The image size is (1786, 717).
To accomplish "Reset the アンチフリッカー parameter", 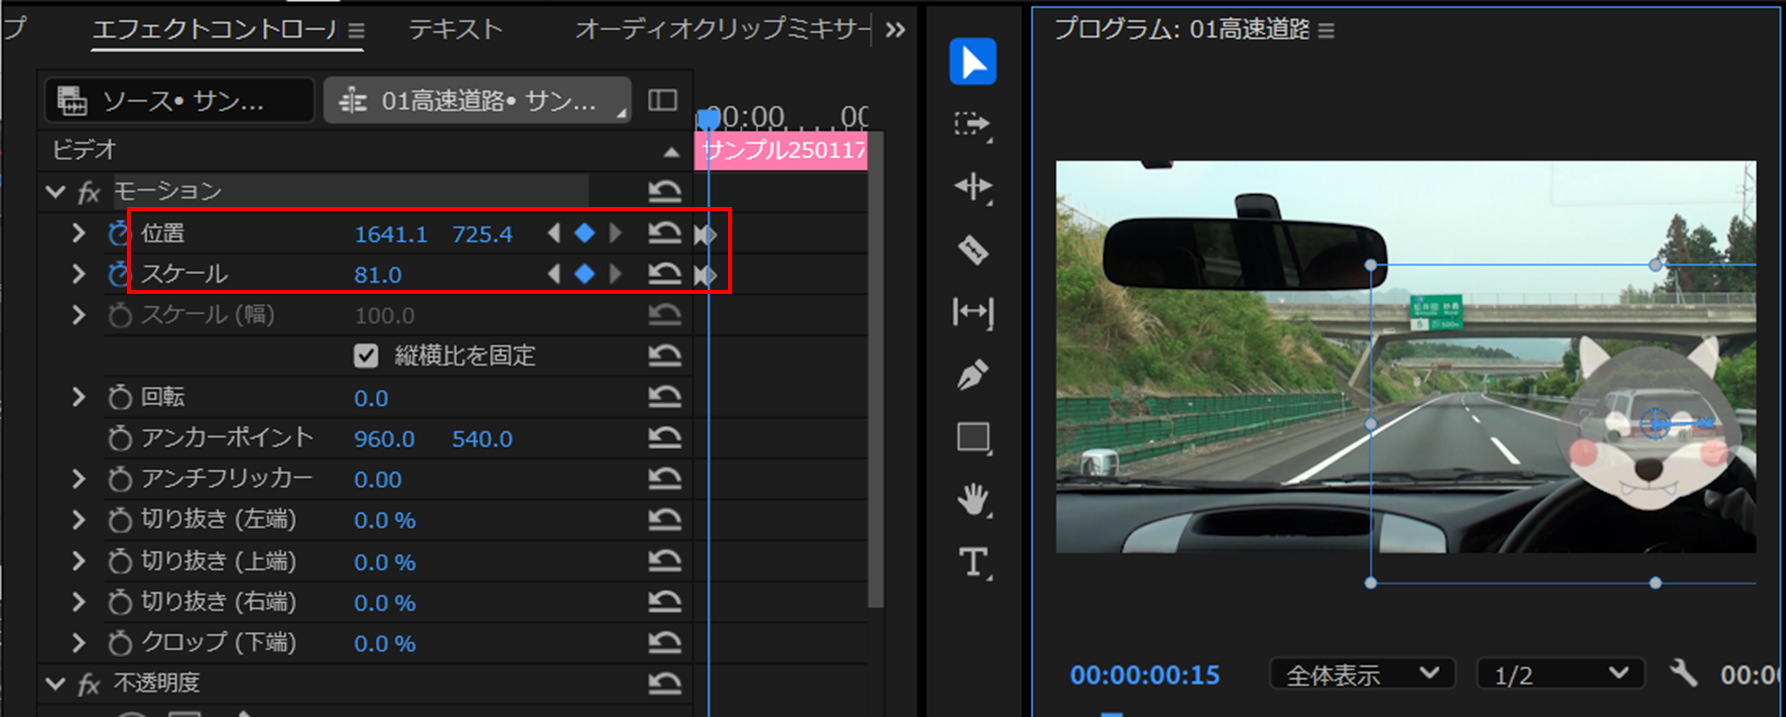I will coord(664,479).
